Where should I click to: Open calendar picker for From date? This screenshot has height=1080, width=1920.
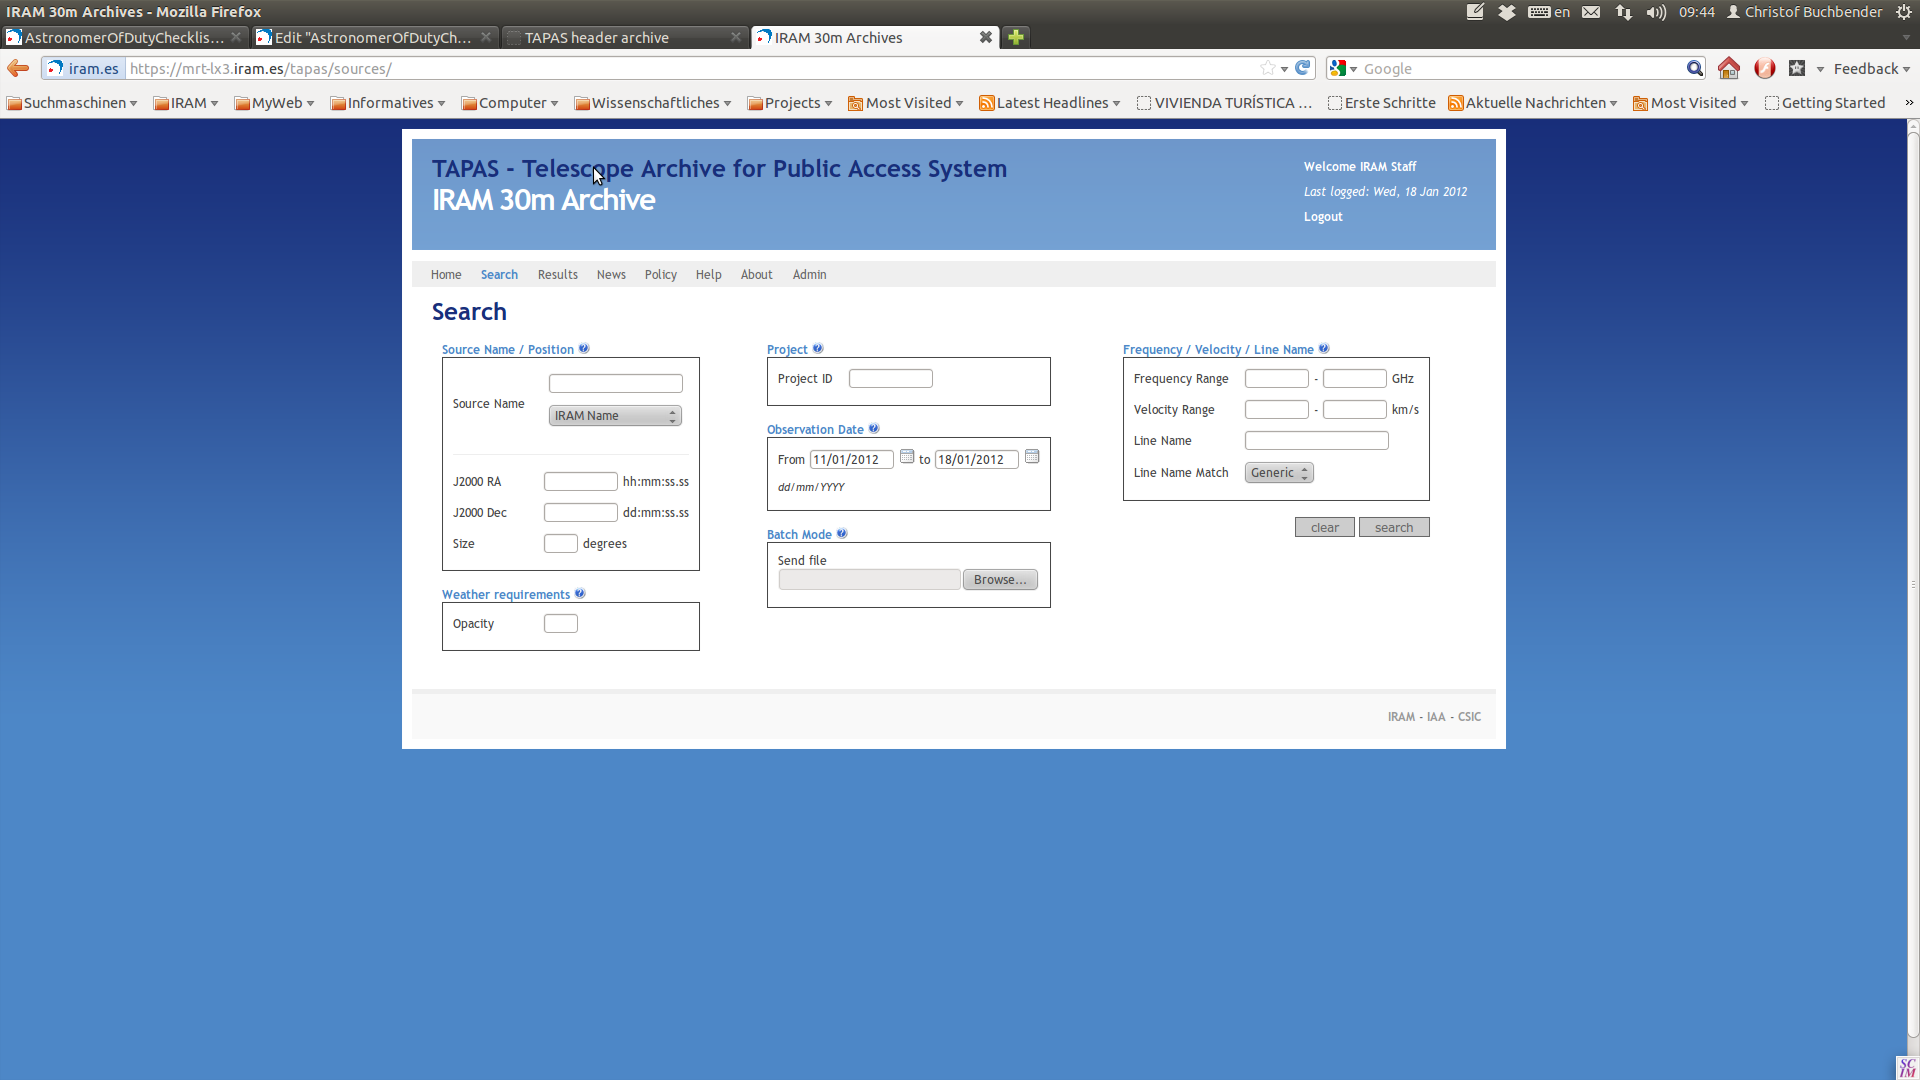(907, 457)
